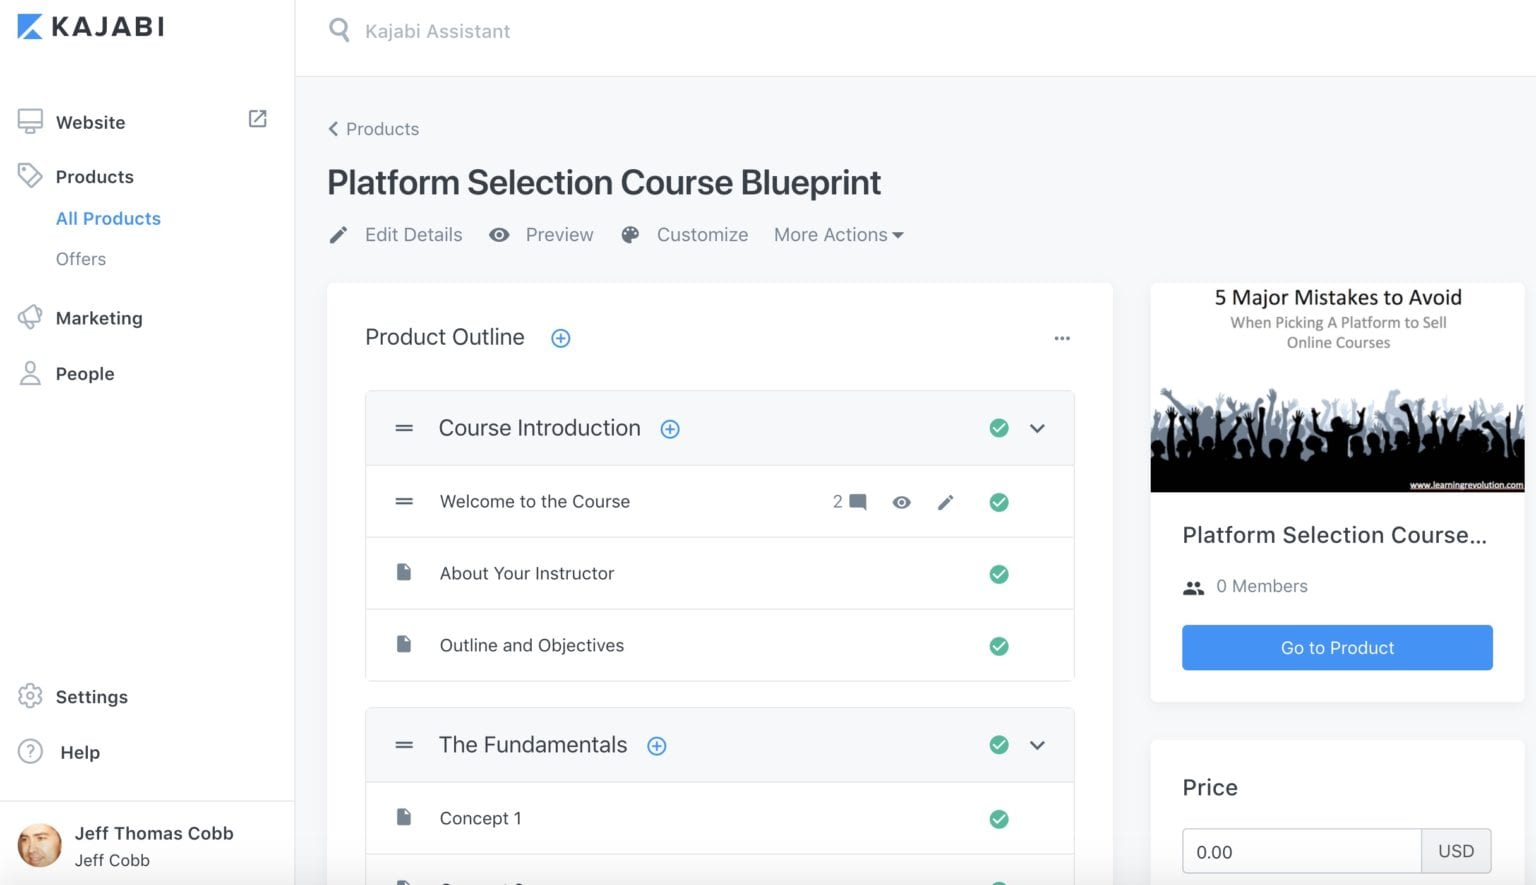
Task: Click the Customize palette icon
Action: (629, 234)
